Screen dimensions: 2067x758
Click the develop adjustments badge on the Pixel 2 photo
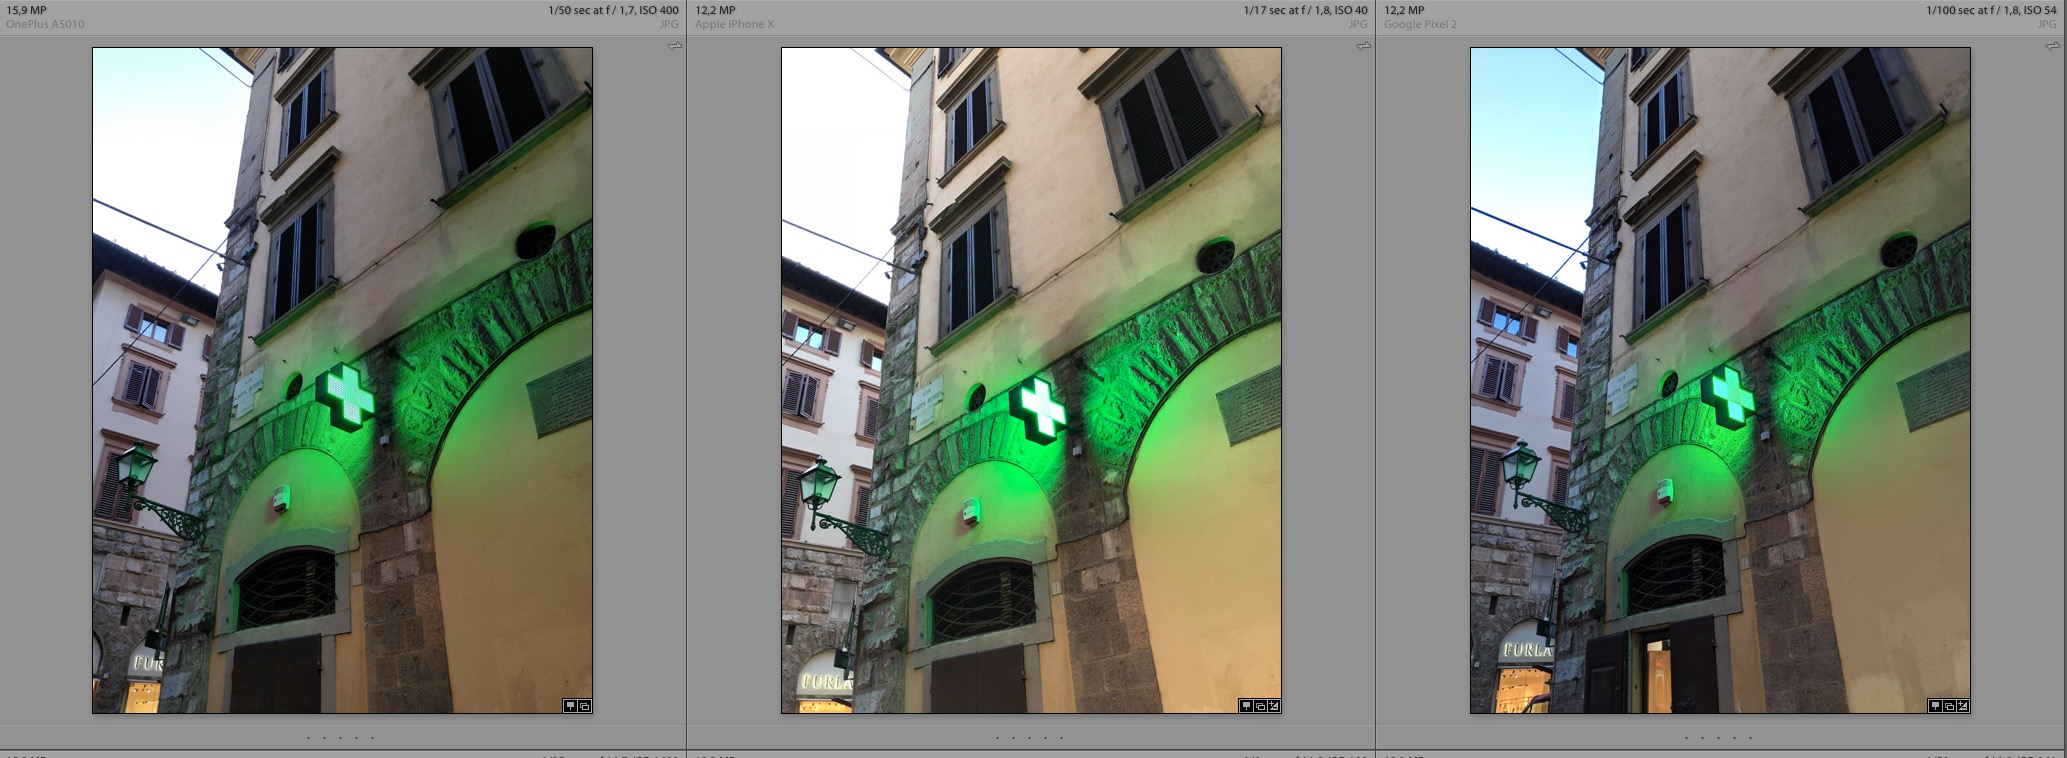(x=1962, y=706)
